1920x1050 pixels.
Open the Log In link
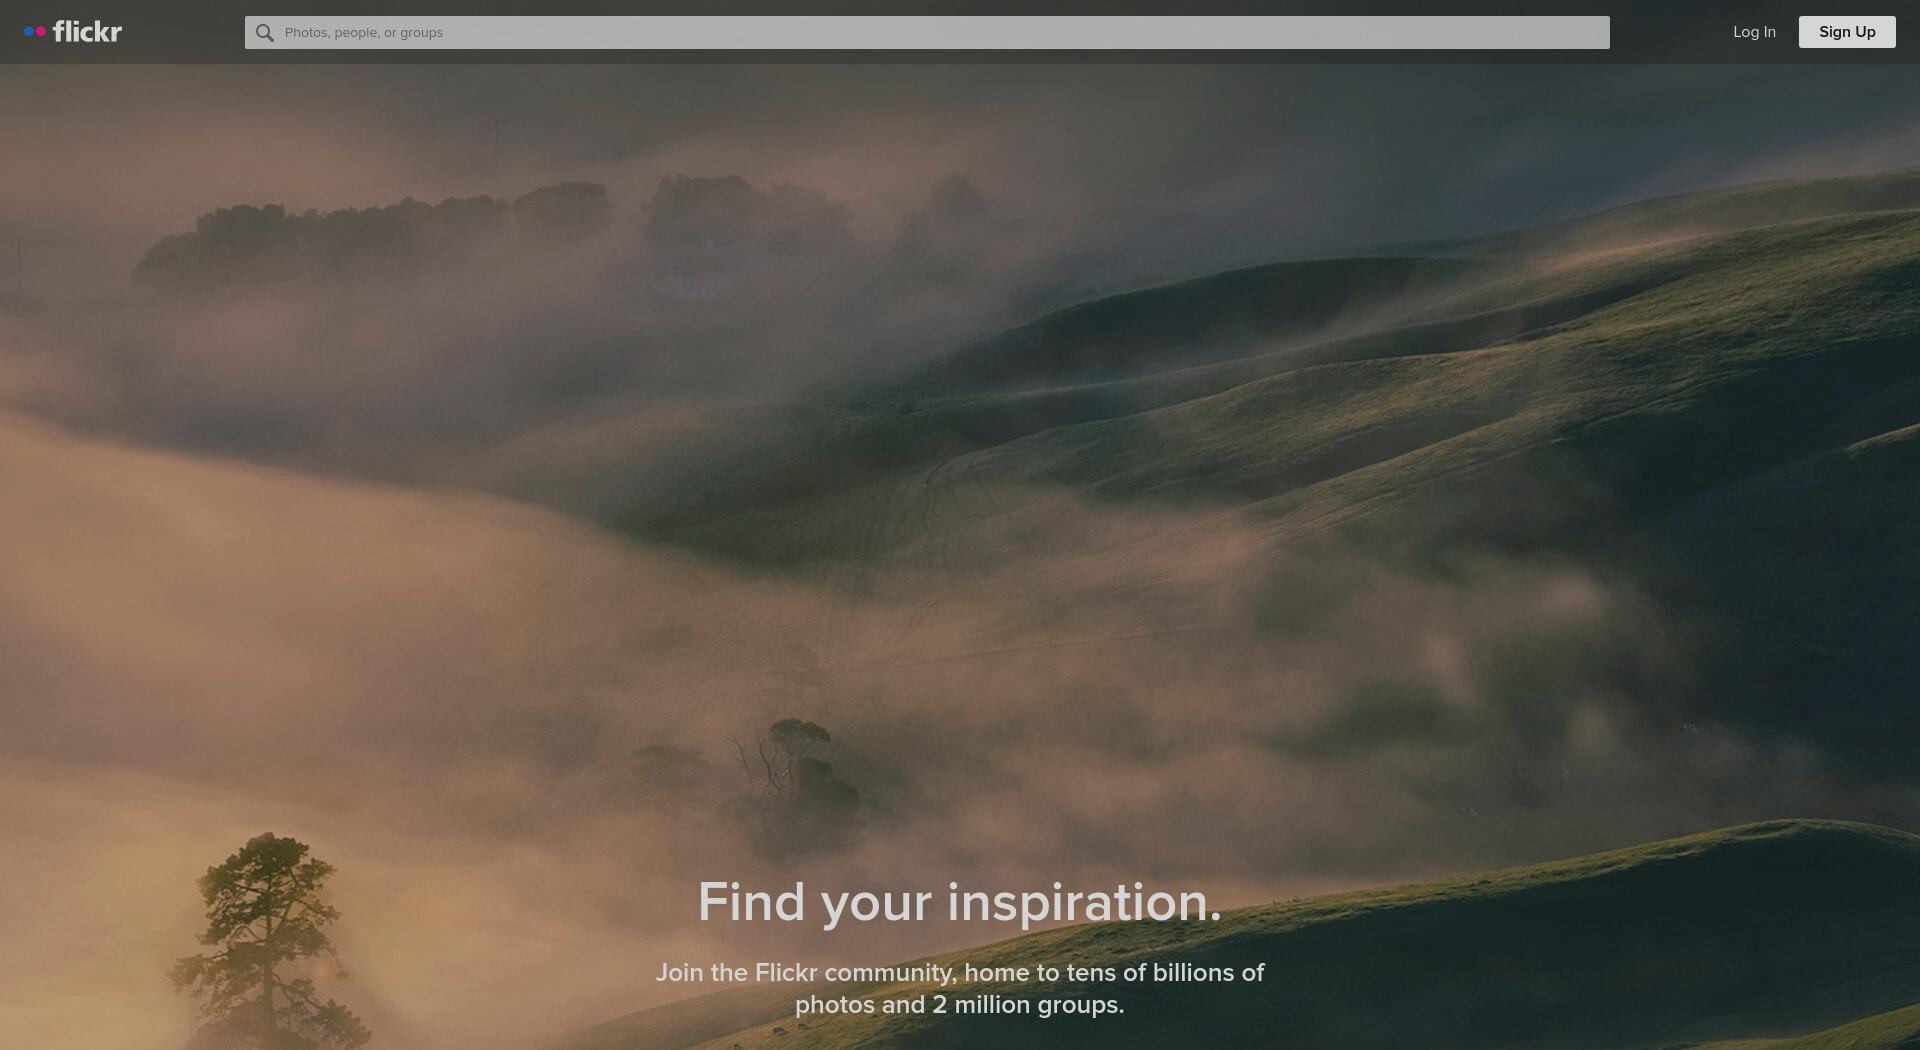click(1754, 32)
